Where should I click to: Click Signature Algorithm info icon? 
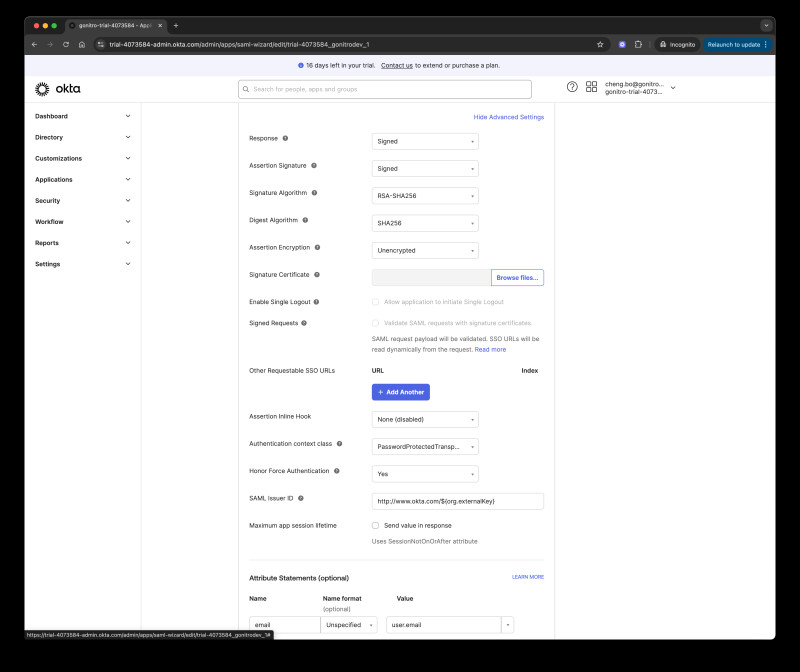[x=314, y=193]
